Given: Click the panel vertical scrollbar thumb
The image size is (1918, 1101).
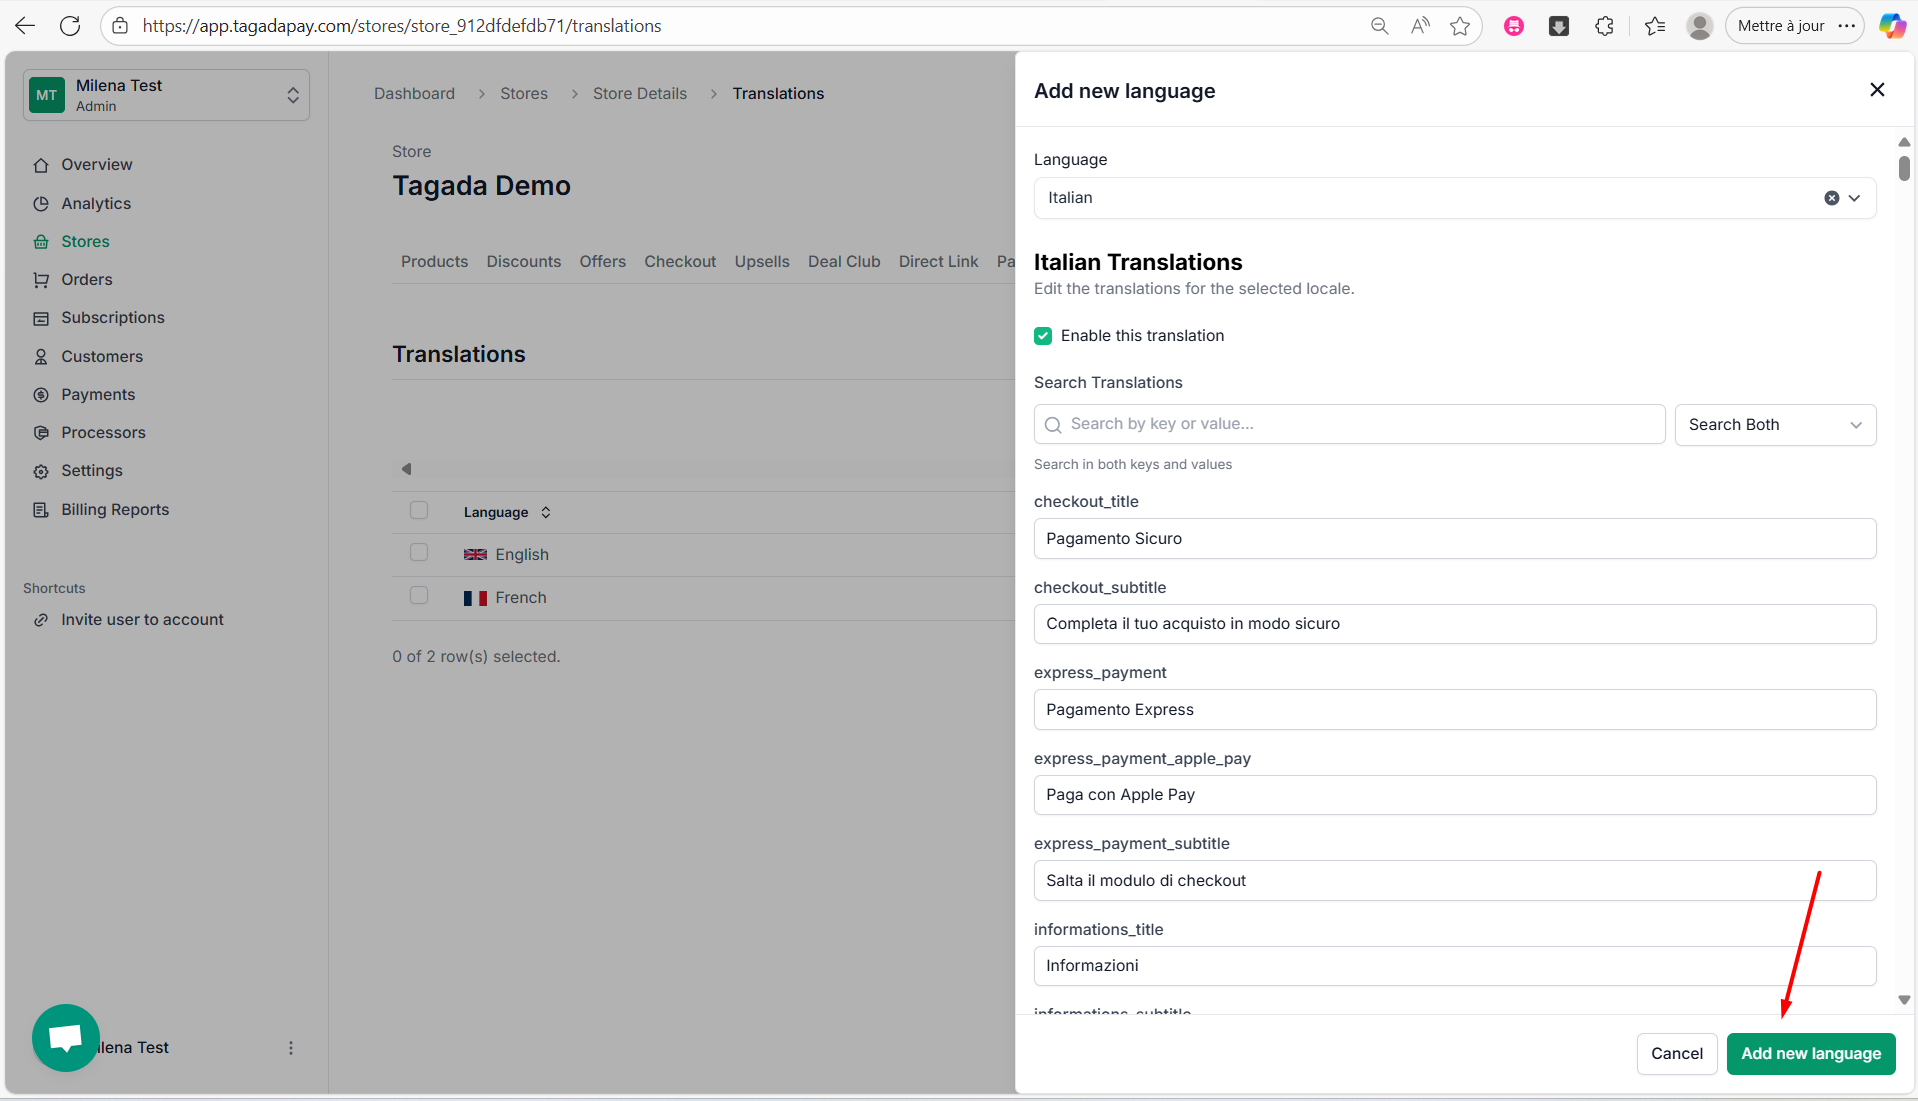Looking at the screenshot, I should (1904, 168).
